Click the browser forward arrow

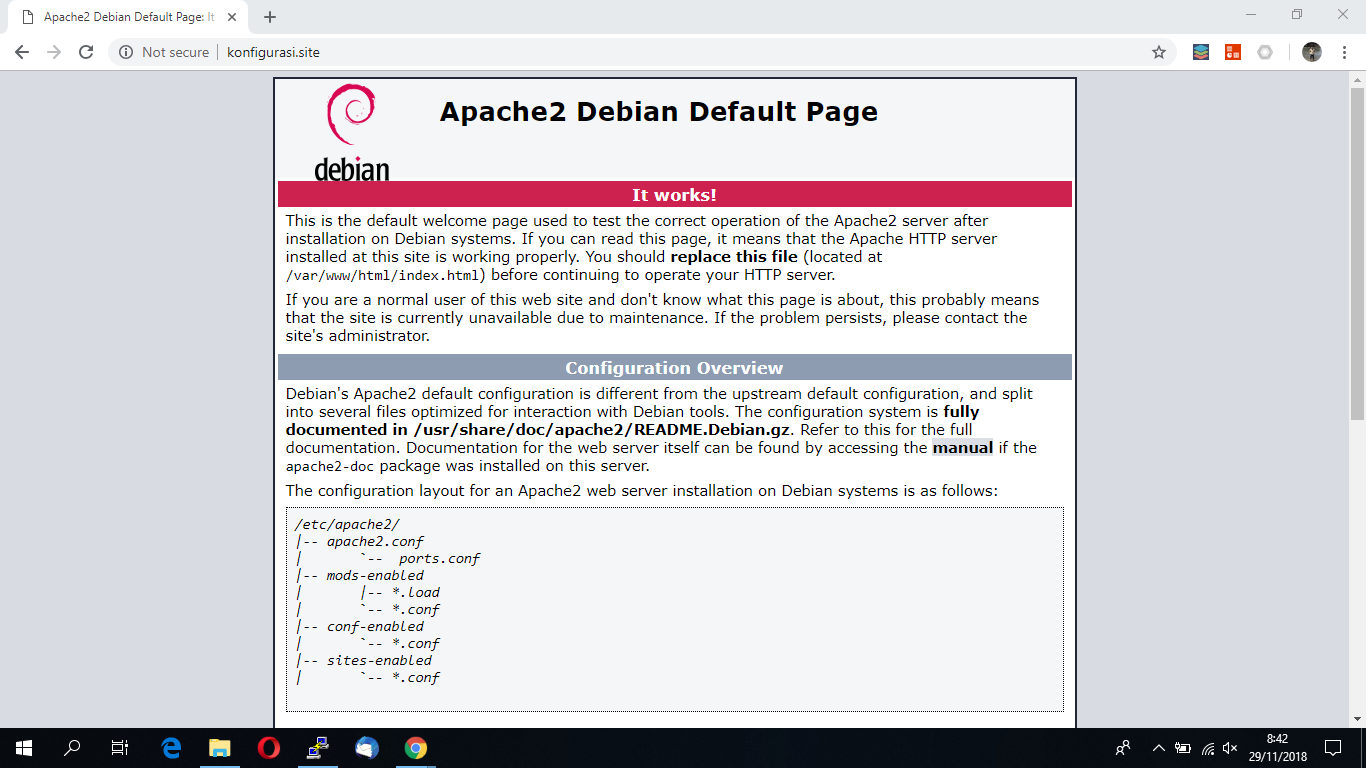(x=54, y=52)
